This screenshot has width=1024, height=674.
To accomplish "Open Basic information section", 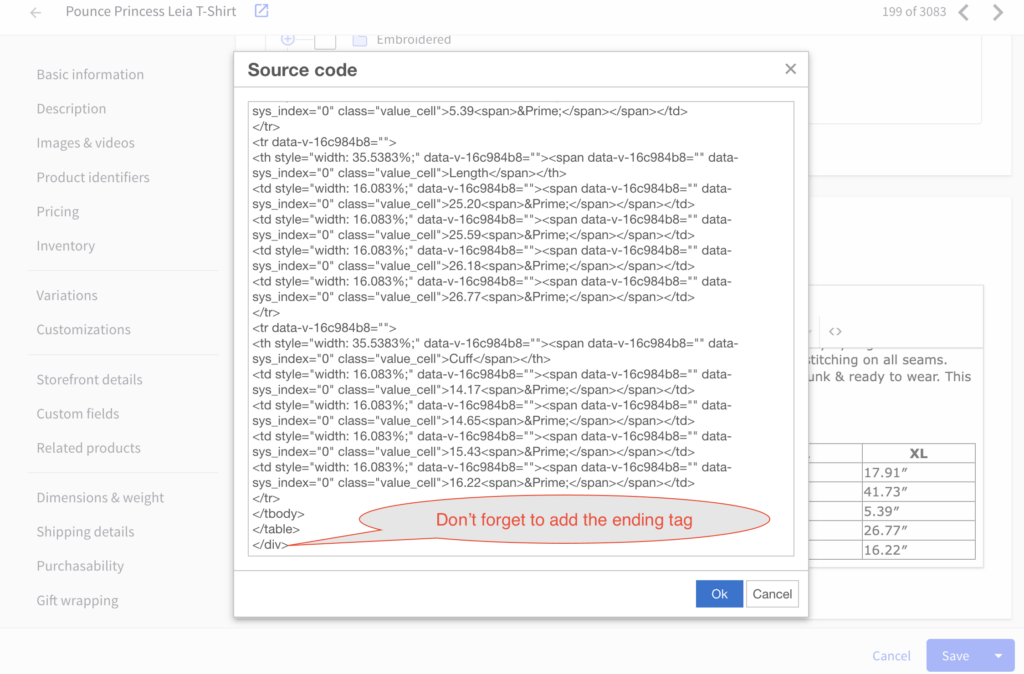I will point(90,74).
